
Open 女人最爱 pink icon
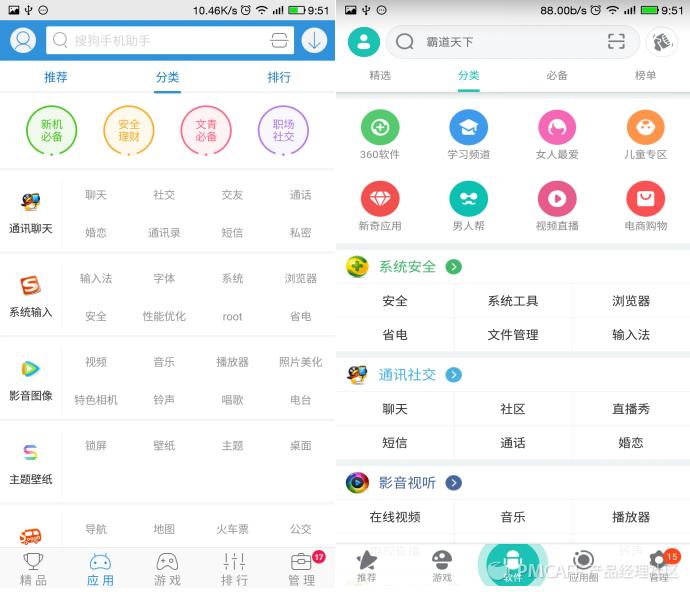pyautogui.click(x=557, y=128)
